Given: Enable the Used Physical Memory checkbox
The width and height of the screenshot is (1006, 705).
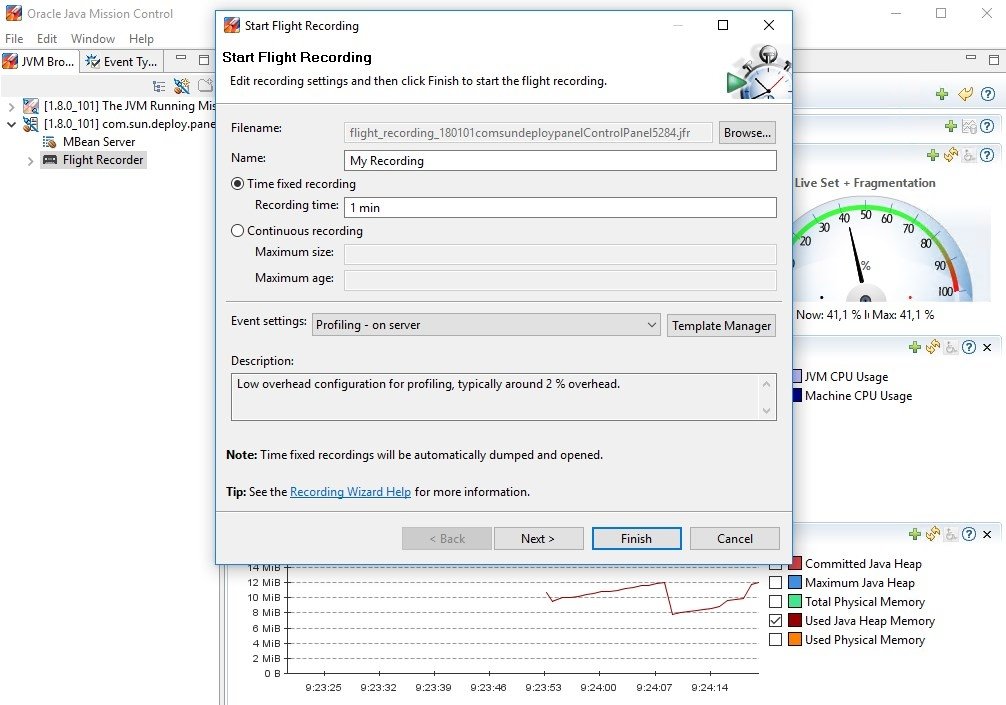Looking at the screenshot, I should coord(775,640).
